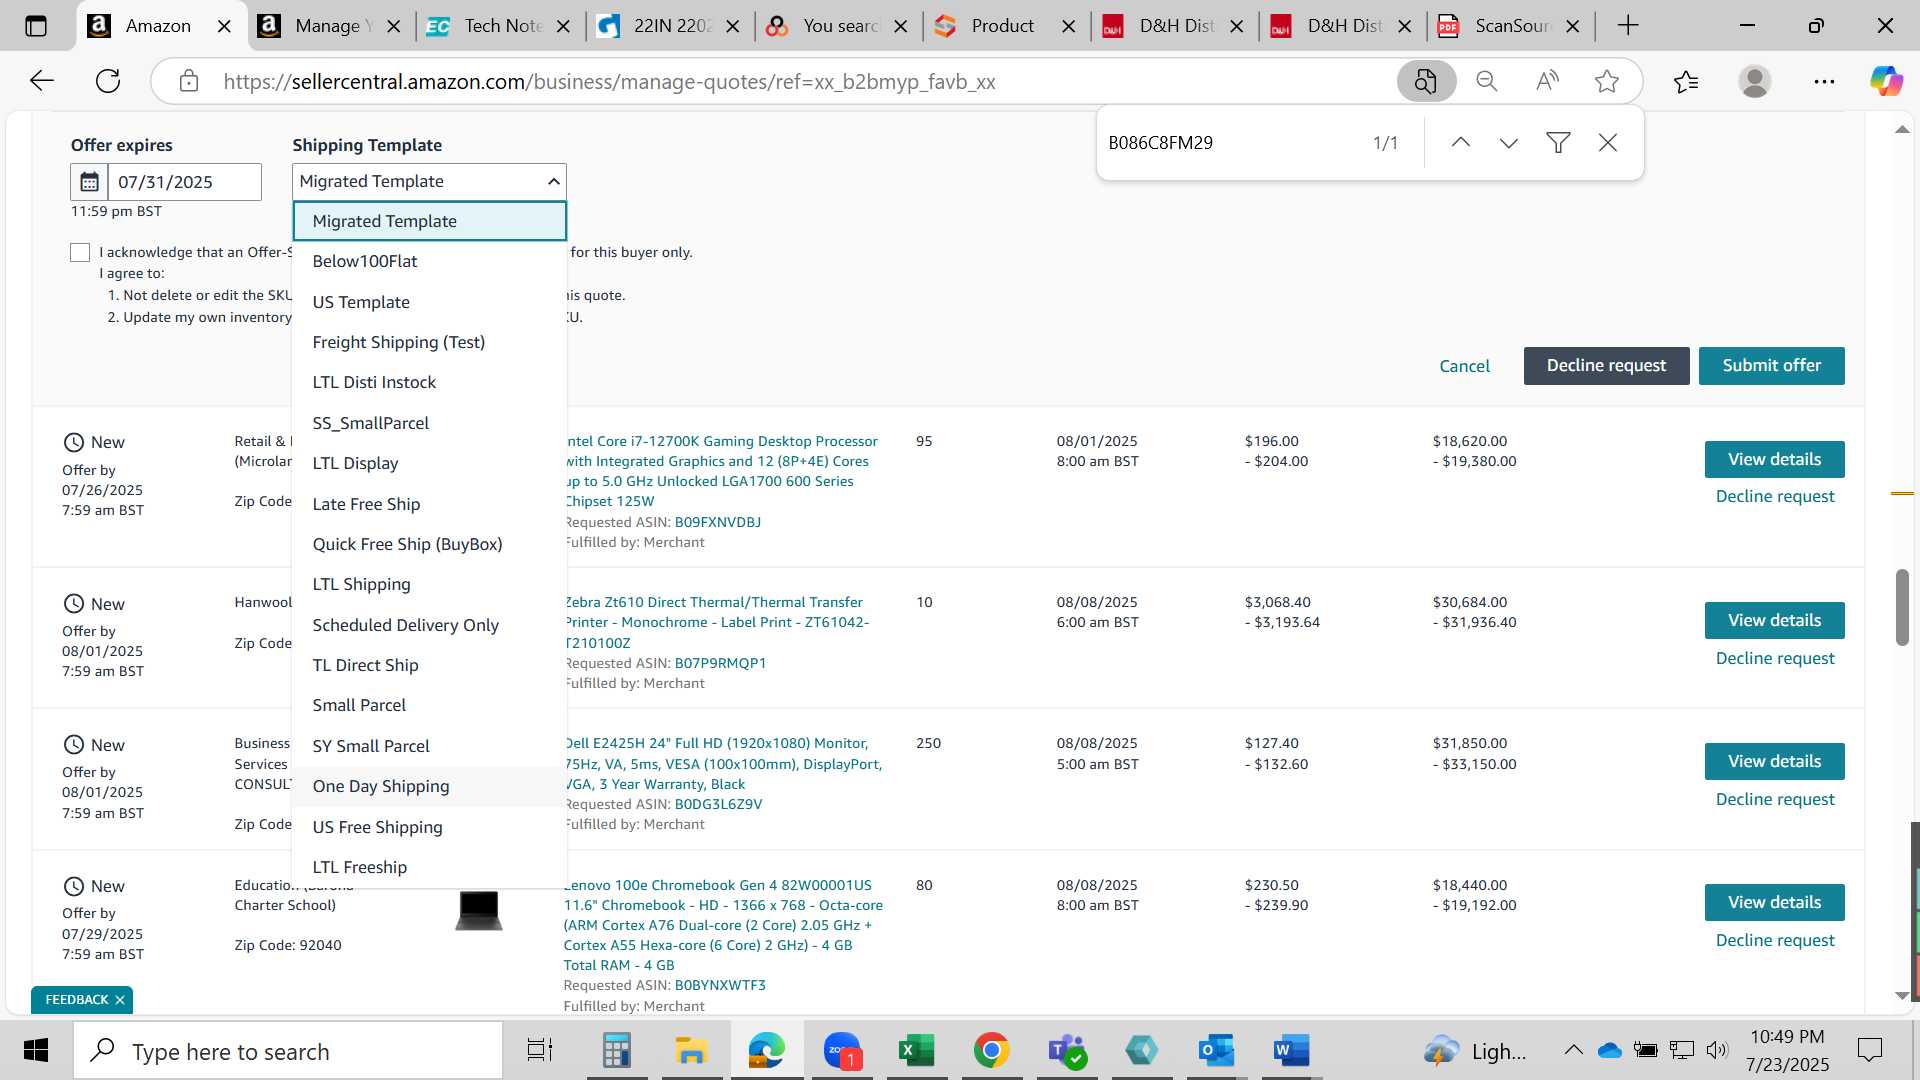Close the find-on-page bar

pyautogui.click(x=1608, y=143)
